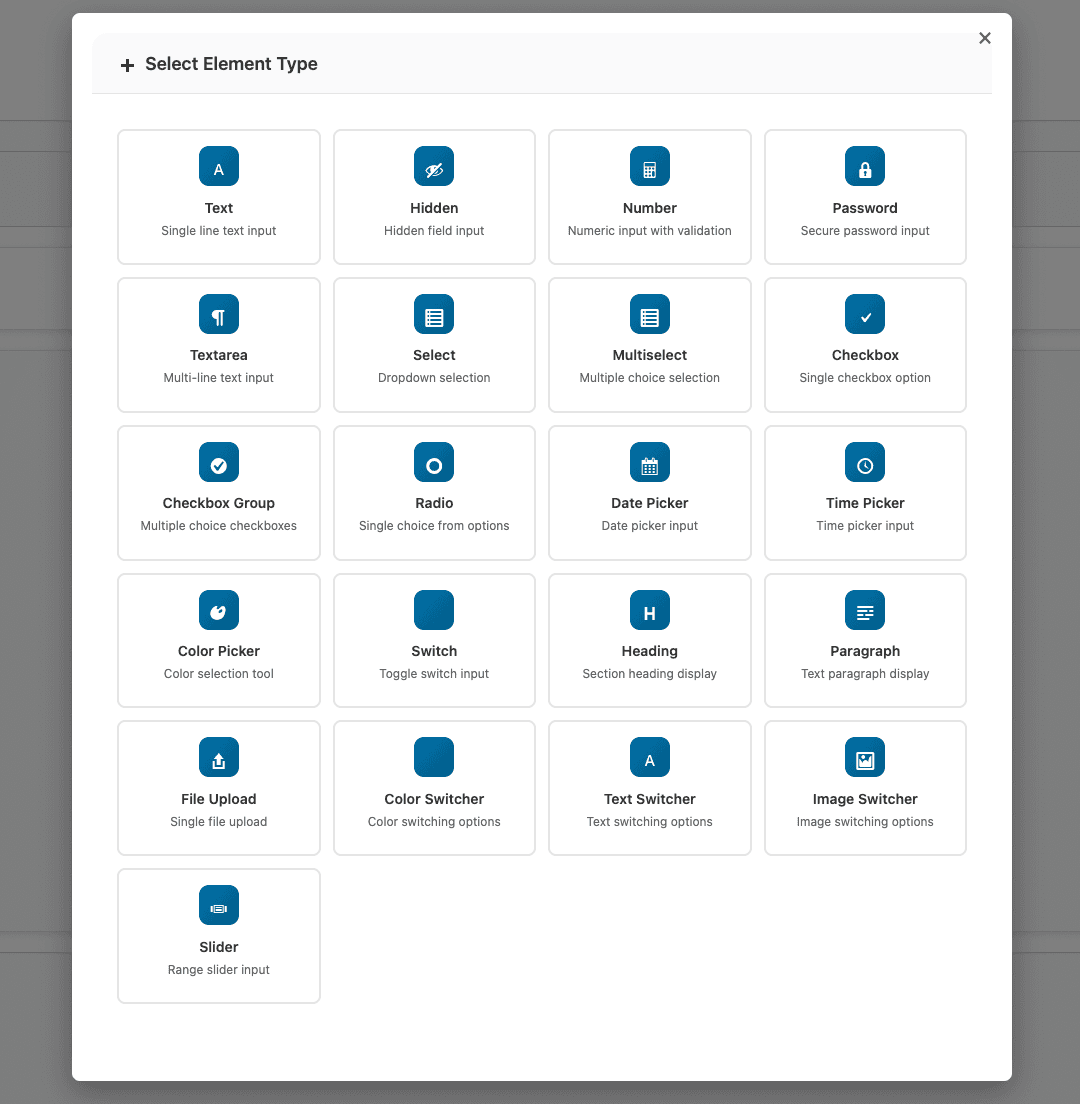
Task: Select the Checkbox Group card
Action: point(219,493)
